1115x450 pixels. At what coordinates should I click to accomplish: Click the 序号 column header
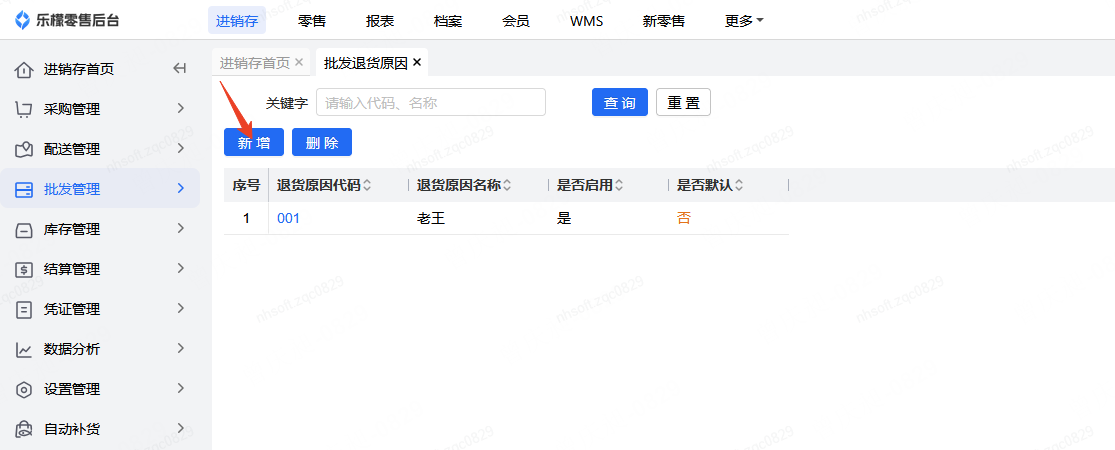246,186
